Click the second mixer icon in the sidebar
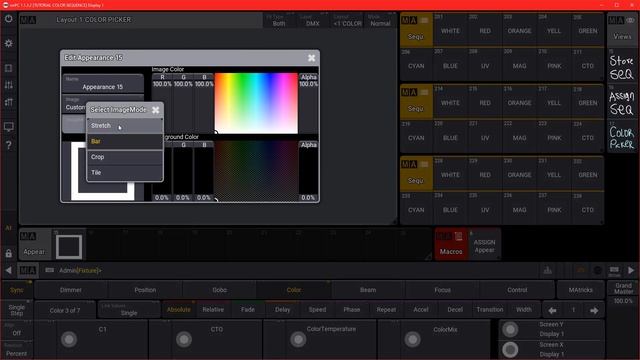 (9, 102)
